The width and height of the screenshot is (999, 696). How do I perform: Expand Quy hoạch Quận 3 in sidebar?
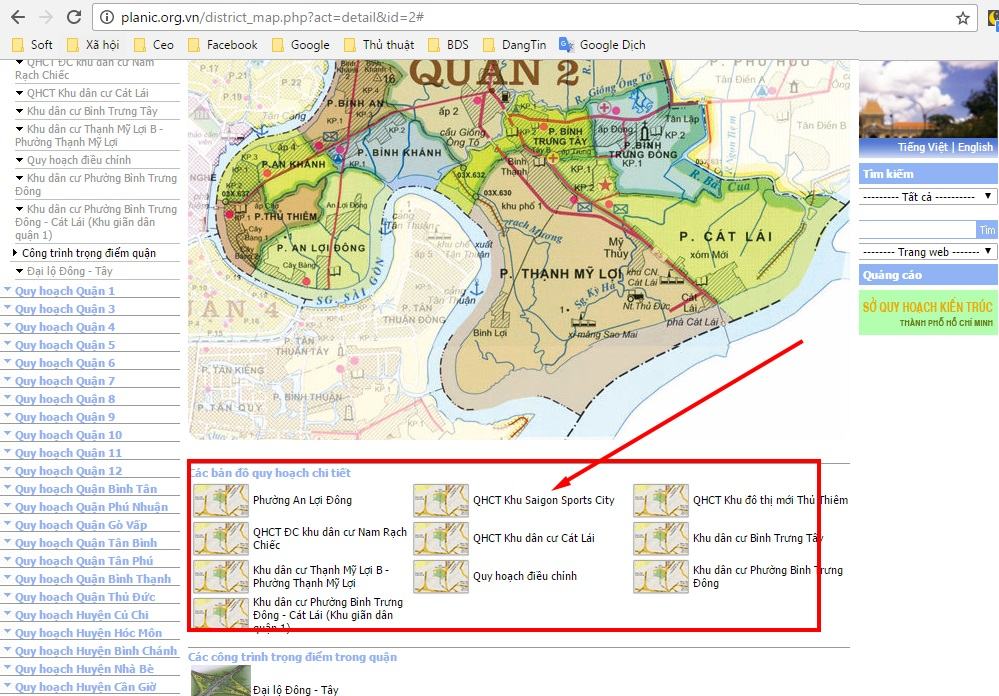point(64,309)
